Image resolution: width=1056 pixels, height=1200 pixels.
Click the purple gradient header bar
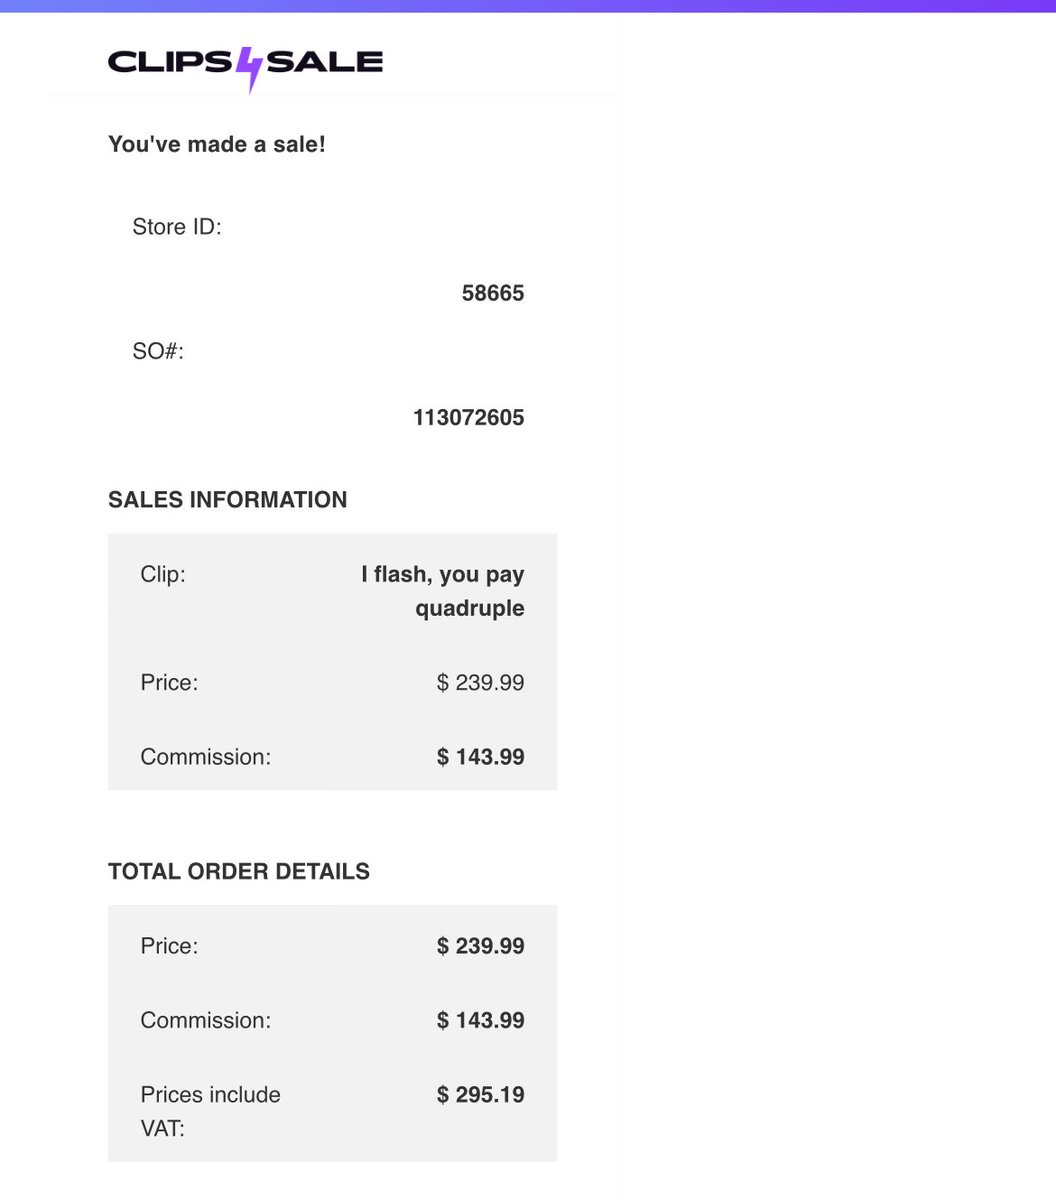pyautogui.click(x=528, y=6)
